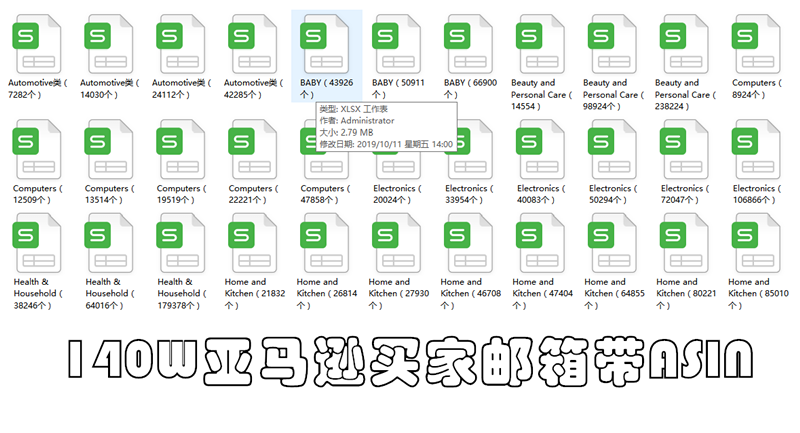Select the Computers (22221个) spreadsheet icon
This screenshot has width=800, height=433.
[x=253, y=149]
